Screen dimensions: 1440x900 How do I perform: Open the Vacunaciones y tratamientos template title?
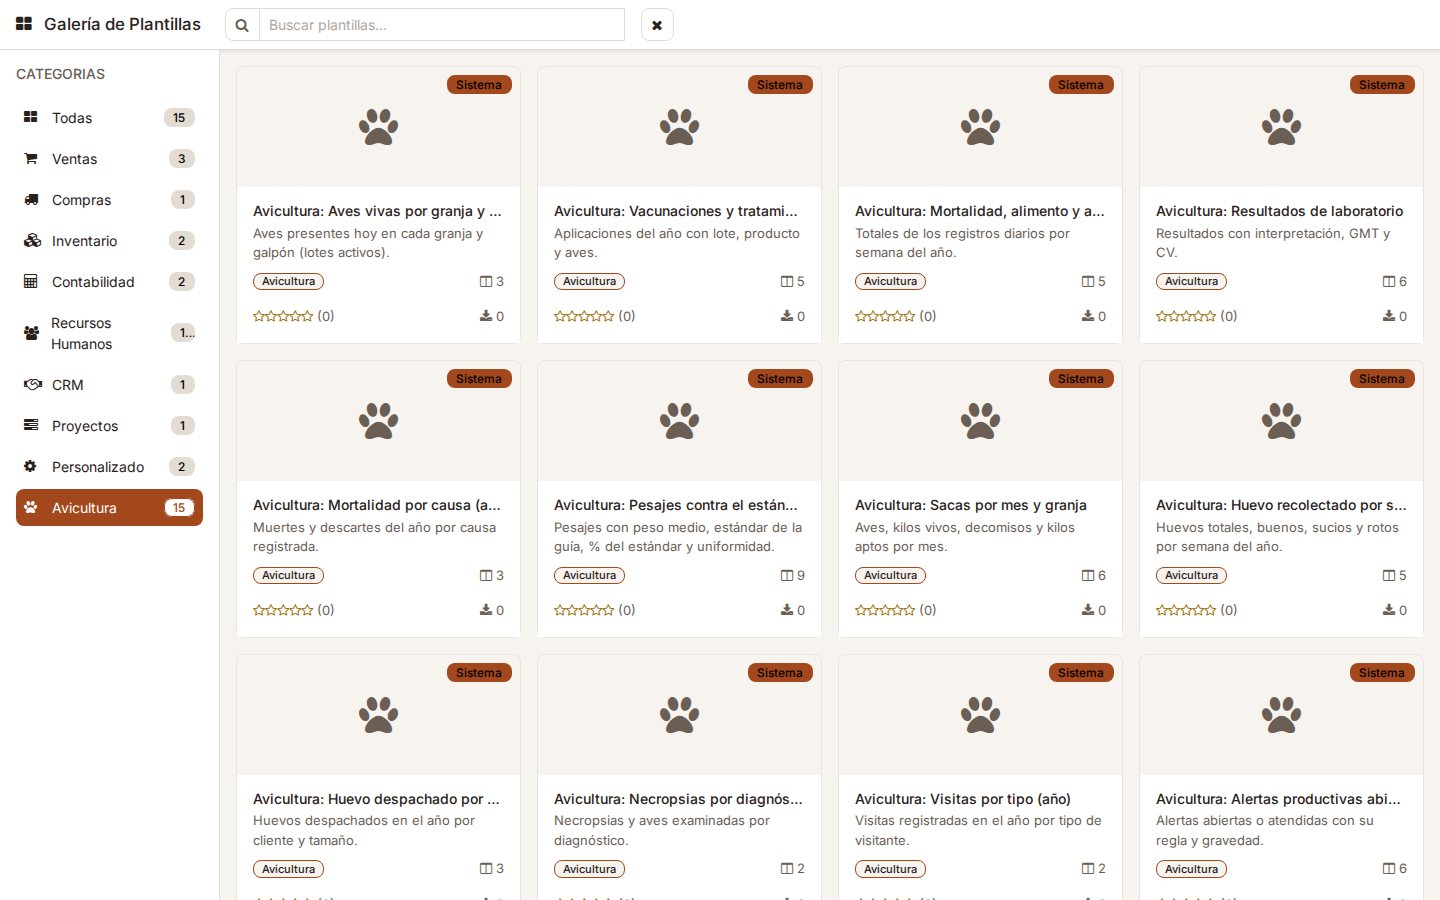[x=676, y=211]
